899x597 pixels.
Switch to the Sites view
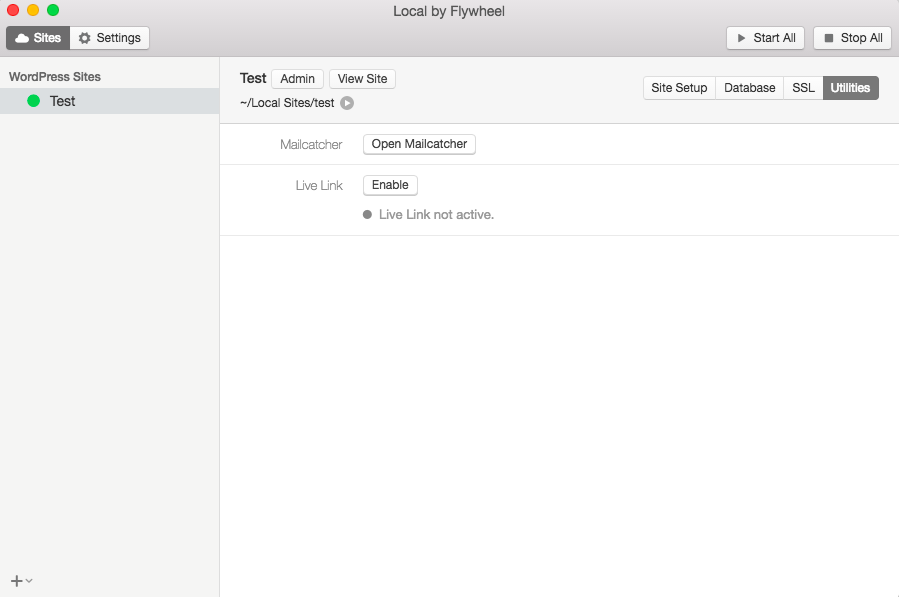38,38
